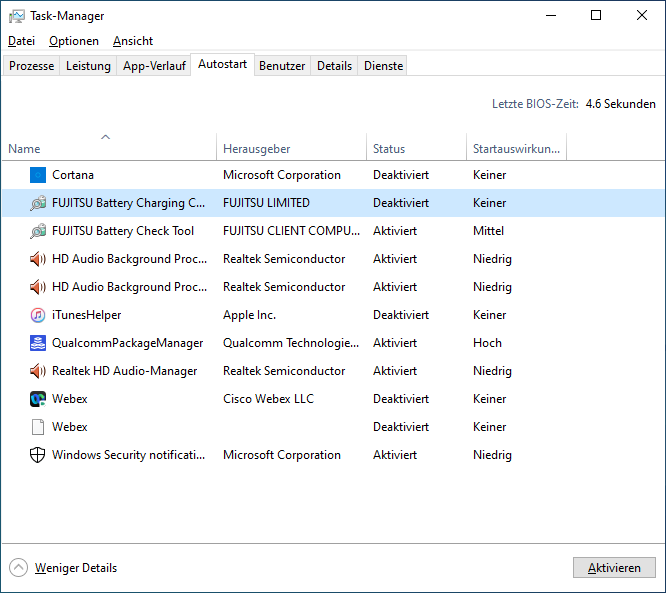Switch to the Leistung tab

(88, 66)
